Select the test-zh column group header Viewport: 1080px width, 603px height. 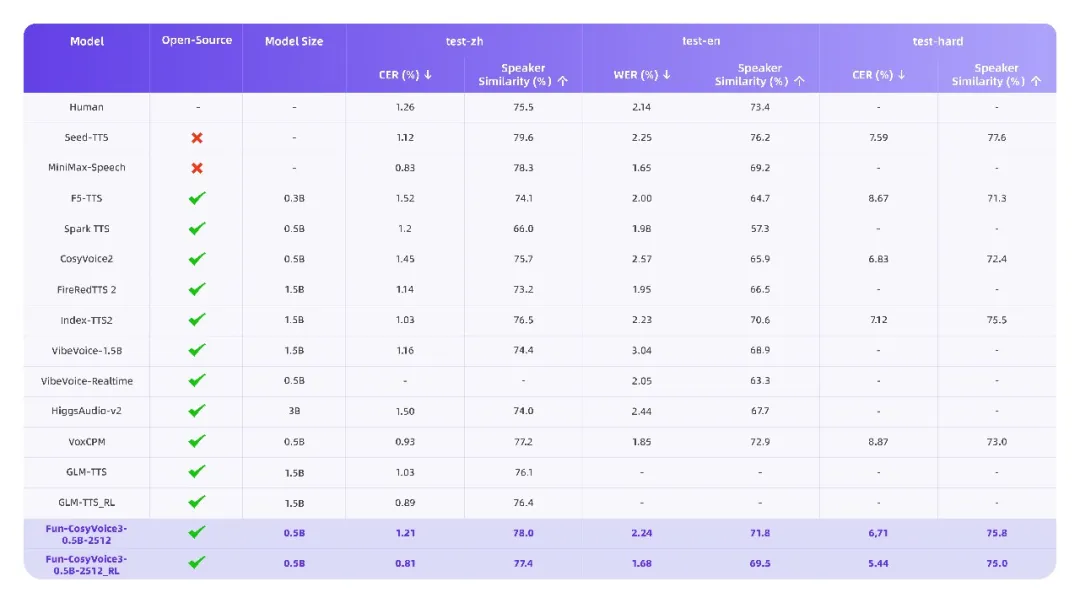pyautogui.click(x=464, y=41)
